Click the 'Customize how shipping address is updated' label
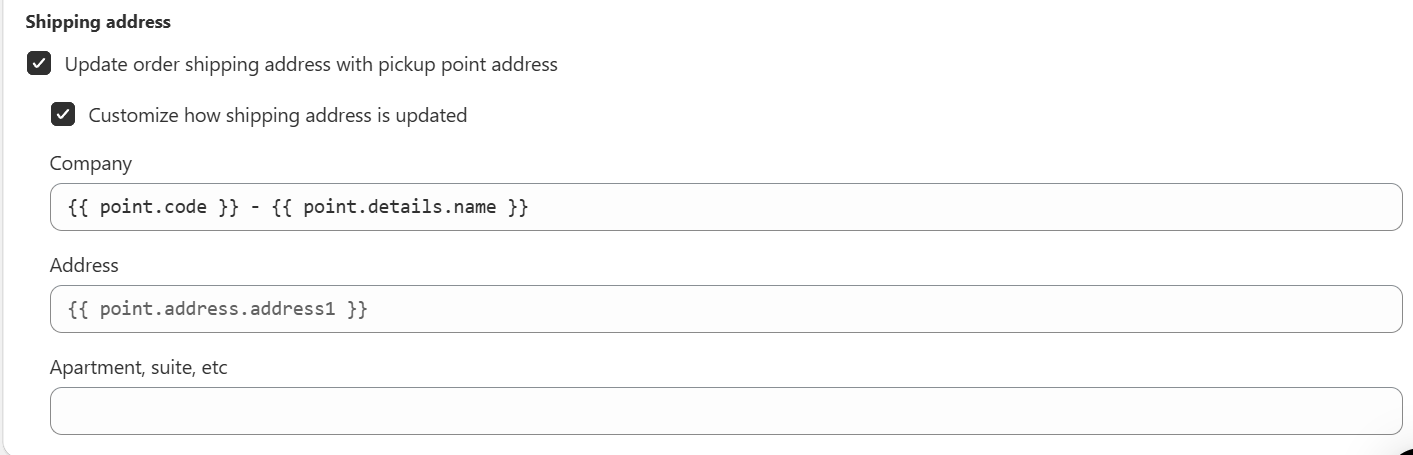The image size is (1413, 455). click(x=277, y=115)
